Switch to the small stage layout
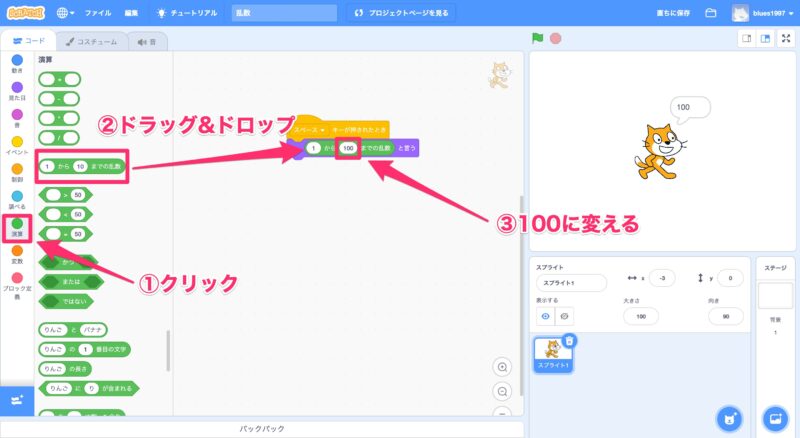The image size is (800, 438). (x=745, y=39)
